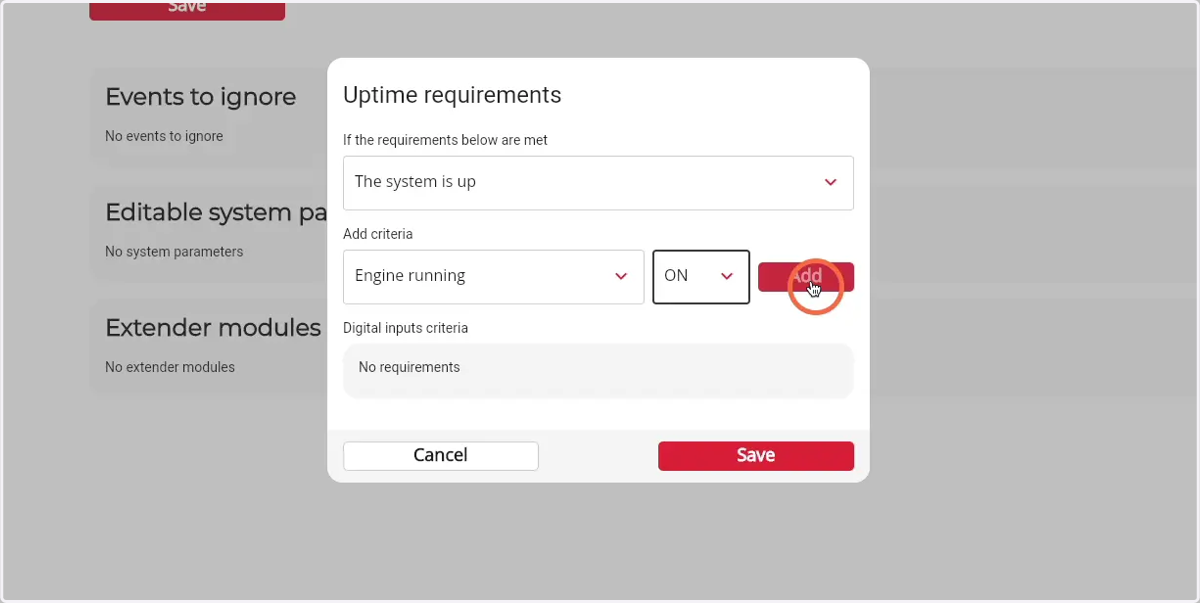Click the 'No system parameters' text
1200x603 pixels.
(x=174, y=252)
